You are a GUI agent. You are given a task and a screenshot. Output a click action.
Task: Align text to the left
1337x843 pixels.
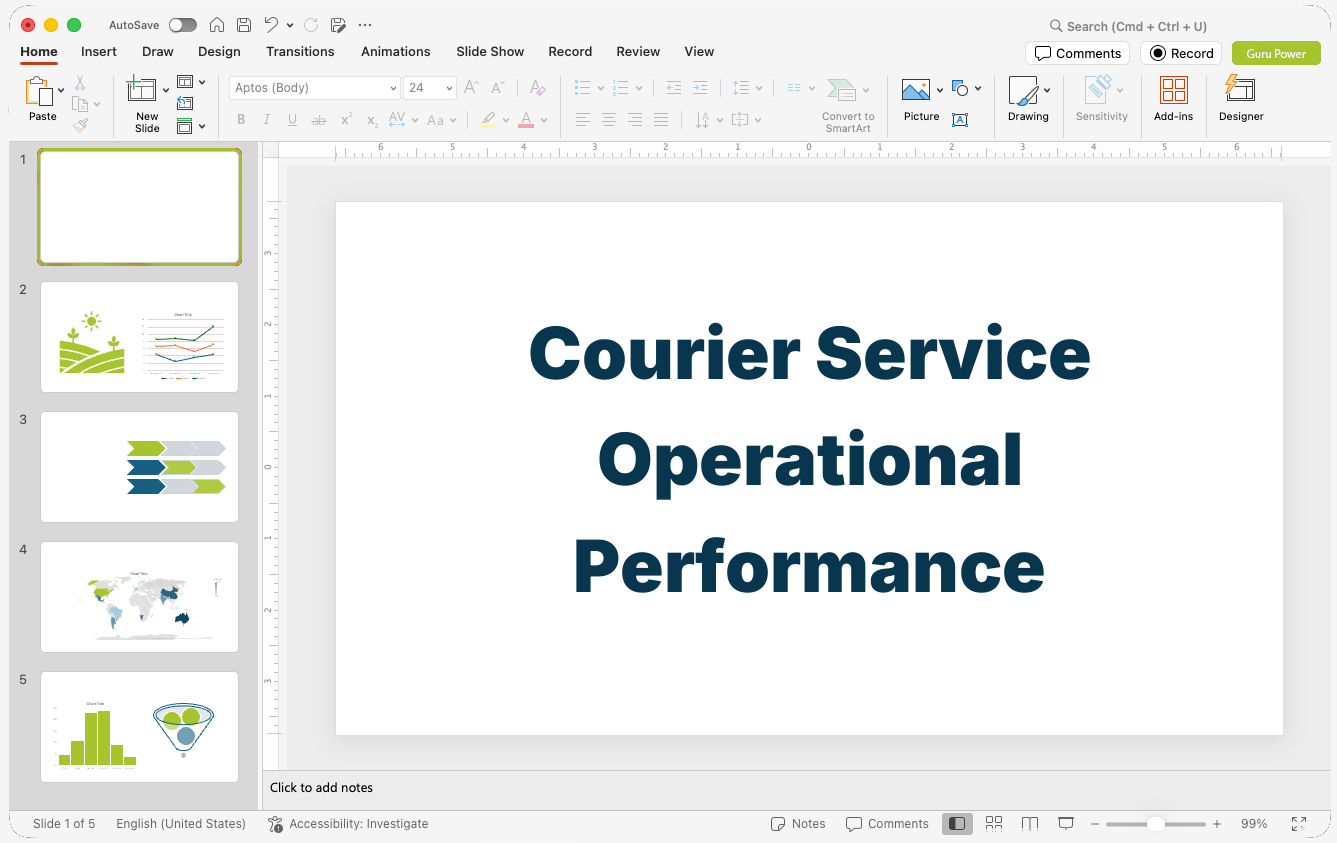(583, 120)
